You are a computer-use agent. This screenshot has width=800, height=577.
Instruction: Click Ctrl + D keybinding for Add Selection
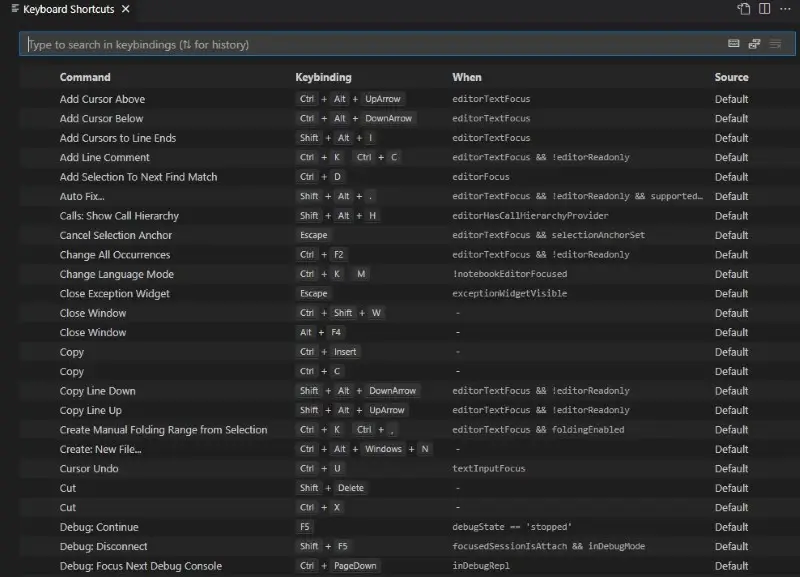[x=320, y=177]
